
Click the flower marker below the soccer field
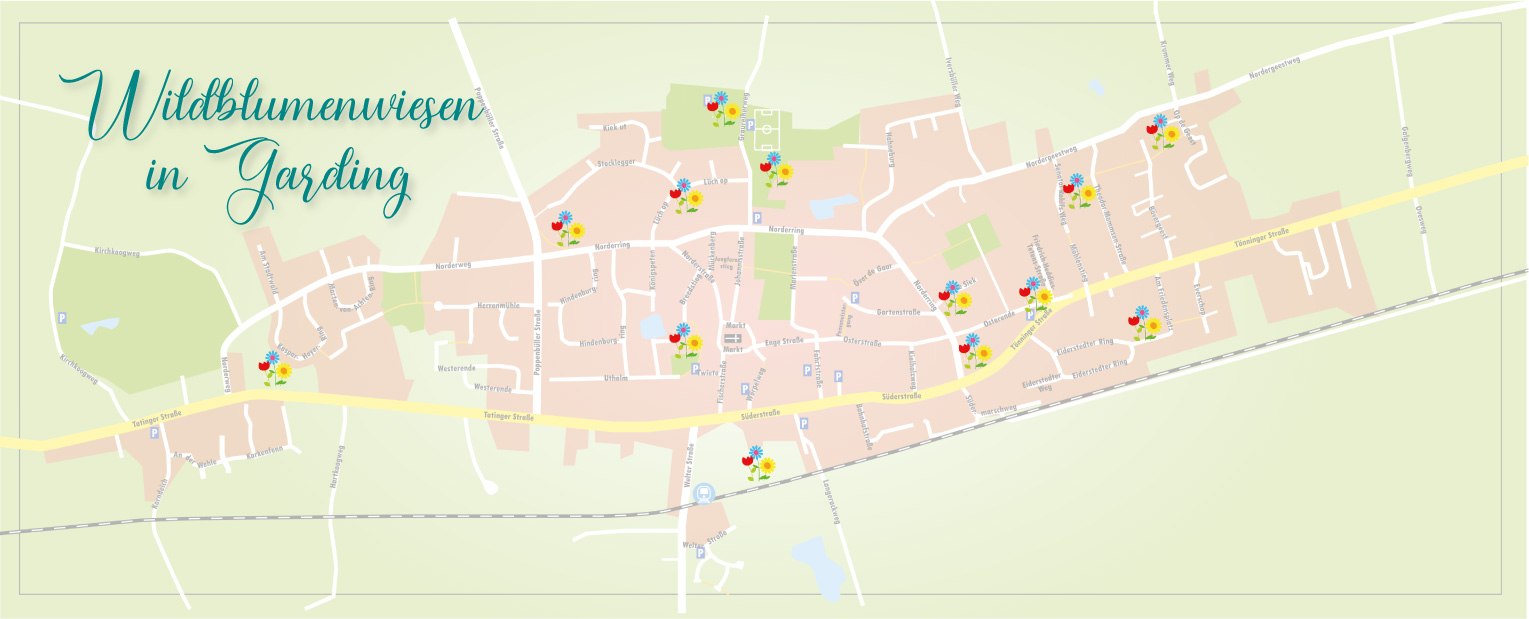[775, 170]
